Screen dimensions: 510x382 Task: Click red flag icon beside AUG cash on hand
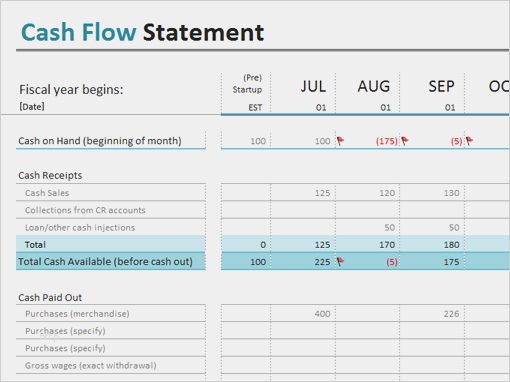tap(405, 141)
